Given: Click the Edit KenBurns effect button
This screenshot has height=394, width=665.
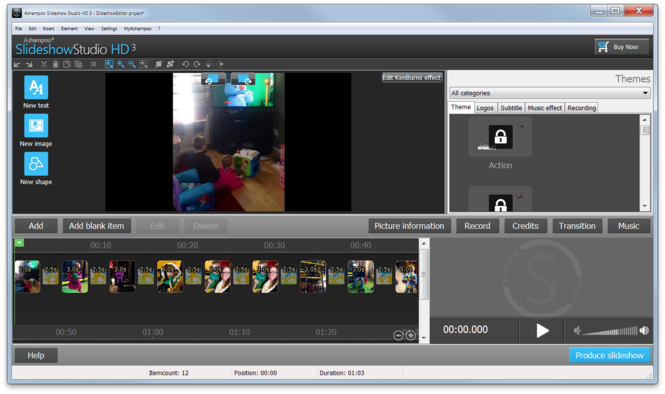Looking at the screenshot, I should 412,78.
